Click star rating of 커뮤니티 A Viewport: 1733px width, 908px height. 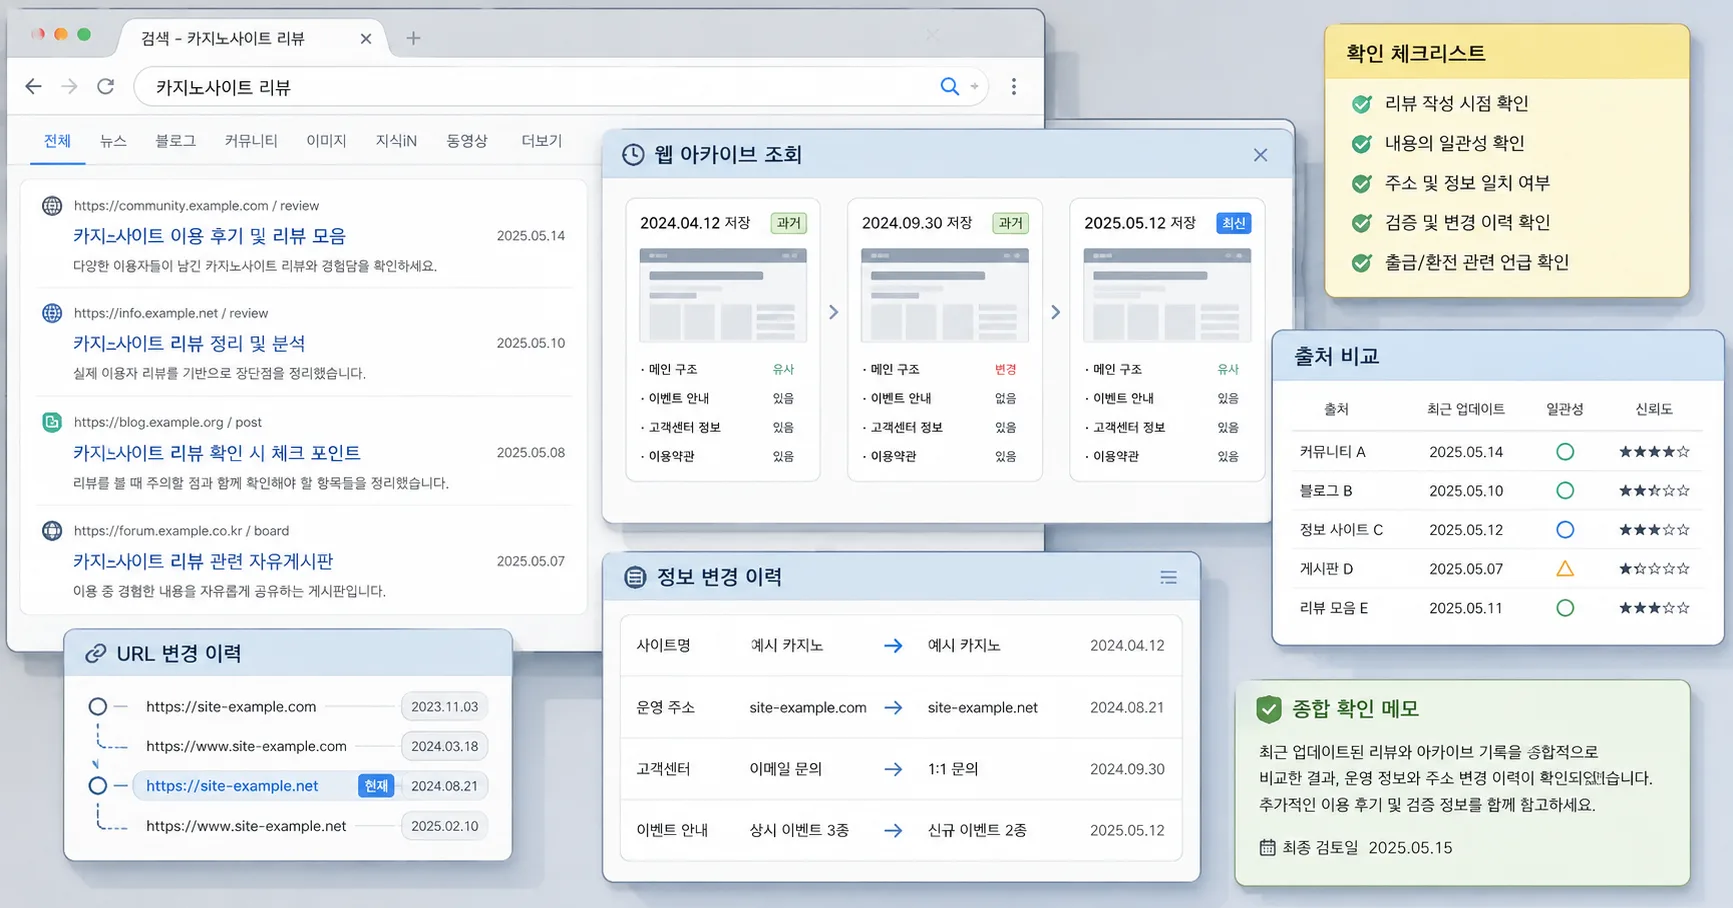point(1654,452)
